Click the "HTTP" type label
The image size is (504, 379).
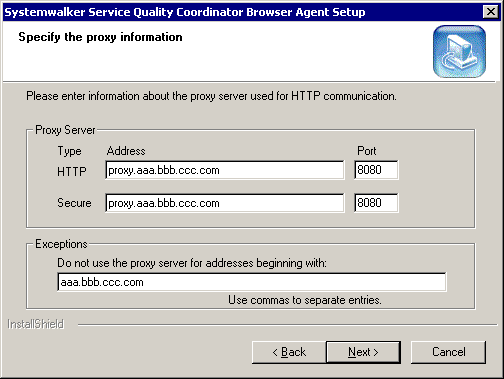tap(72, 172)
